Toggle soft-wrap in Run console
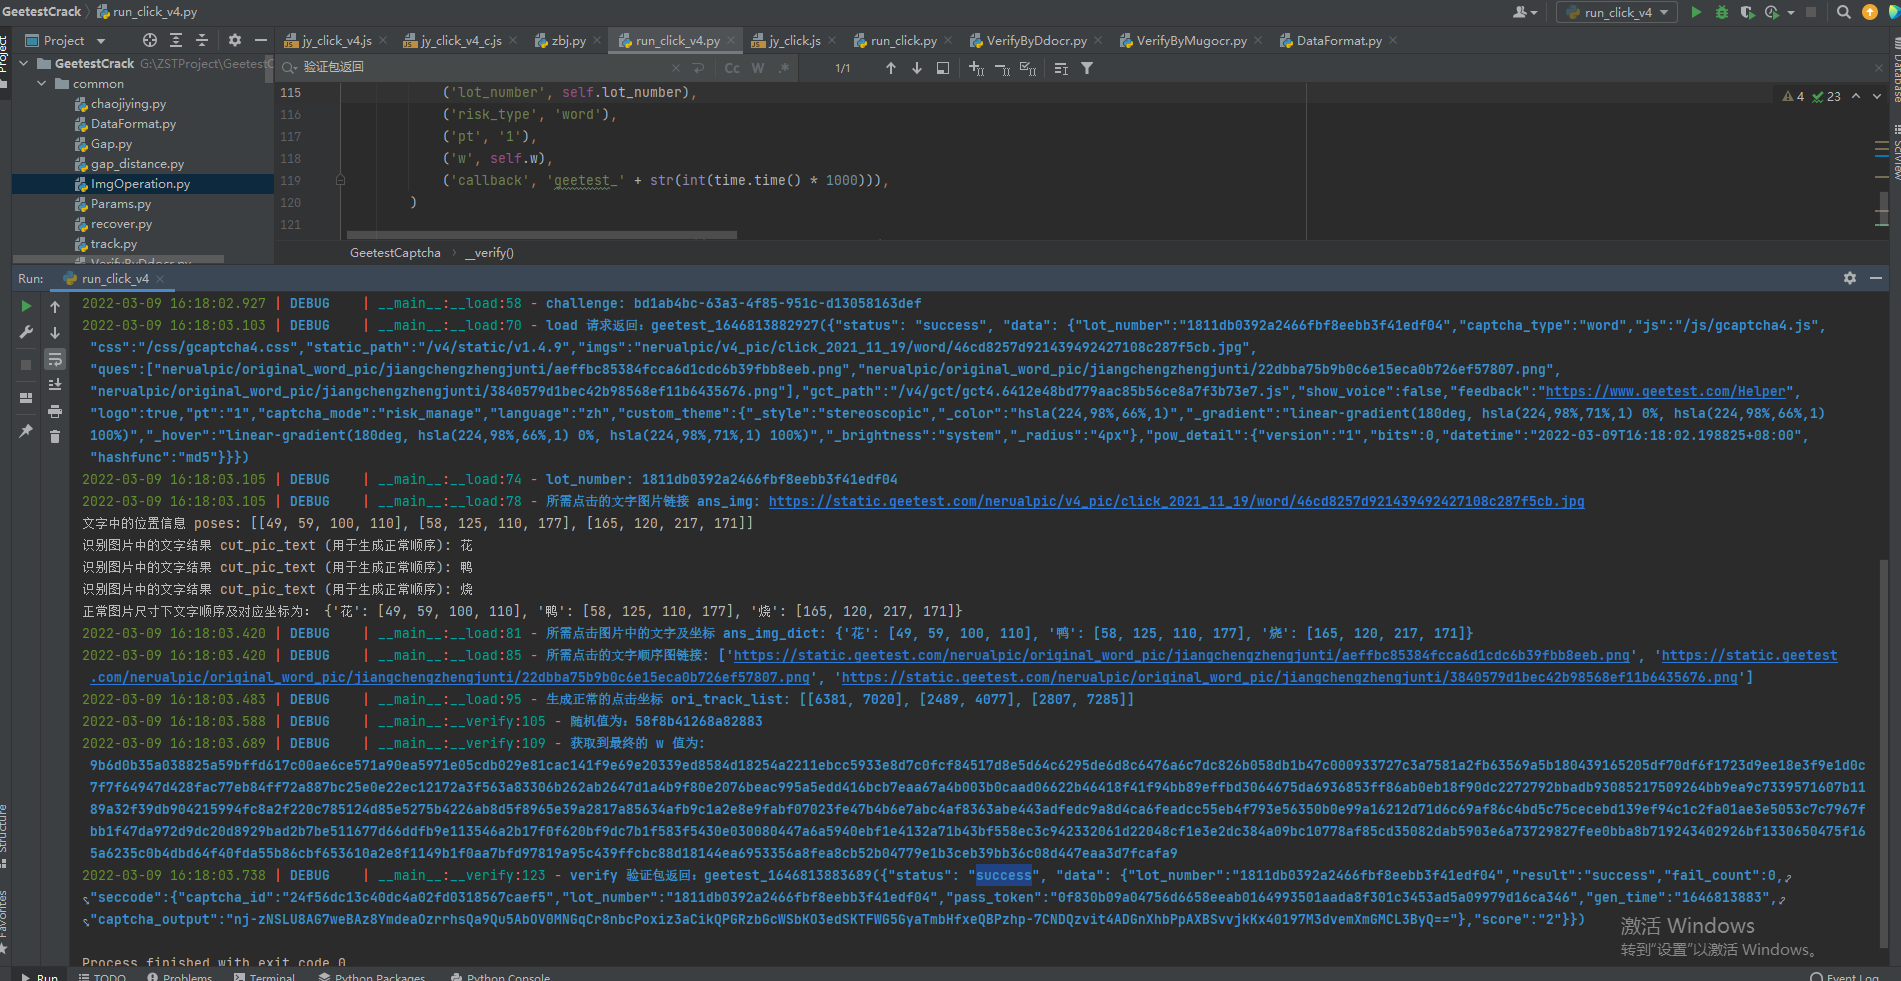 [x=55, y=359]
